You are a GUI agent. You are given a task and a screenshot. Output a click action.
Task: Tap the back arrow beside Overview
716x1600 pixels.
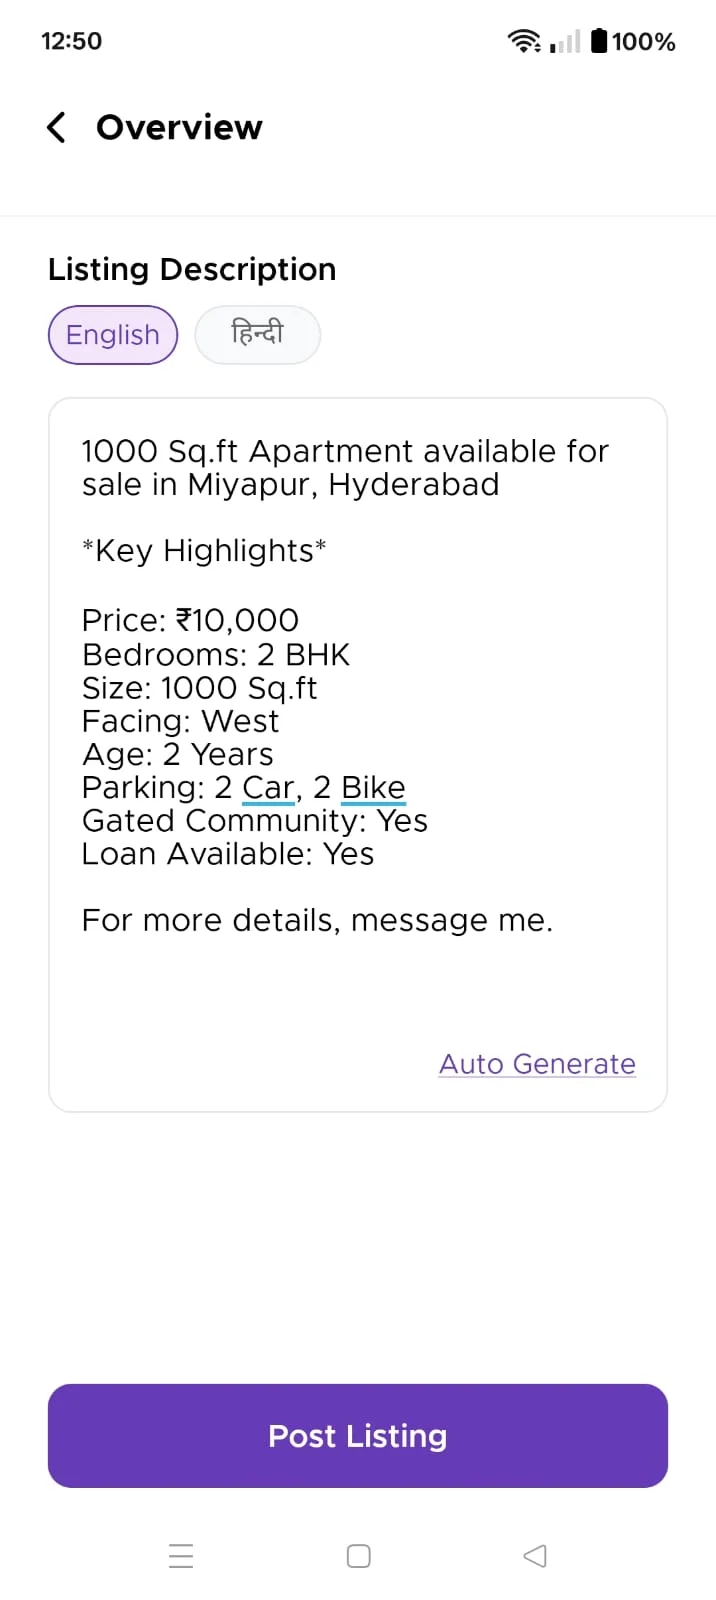click(x=57, y=128)
